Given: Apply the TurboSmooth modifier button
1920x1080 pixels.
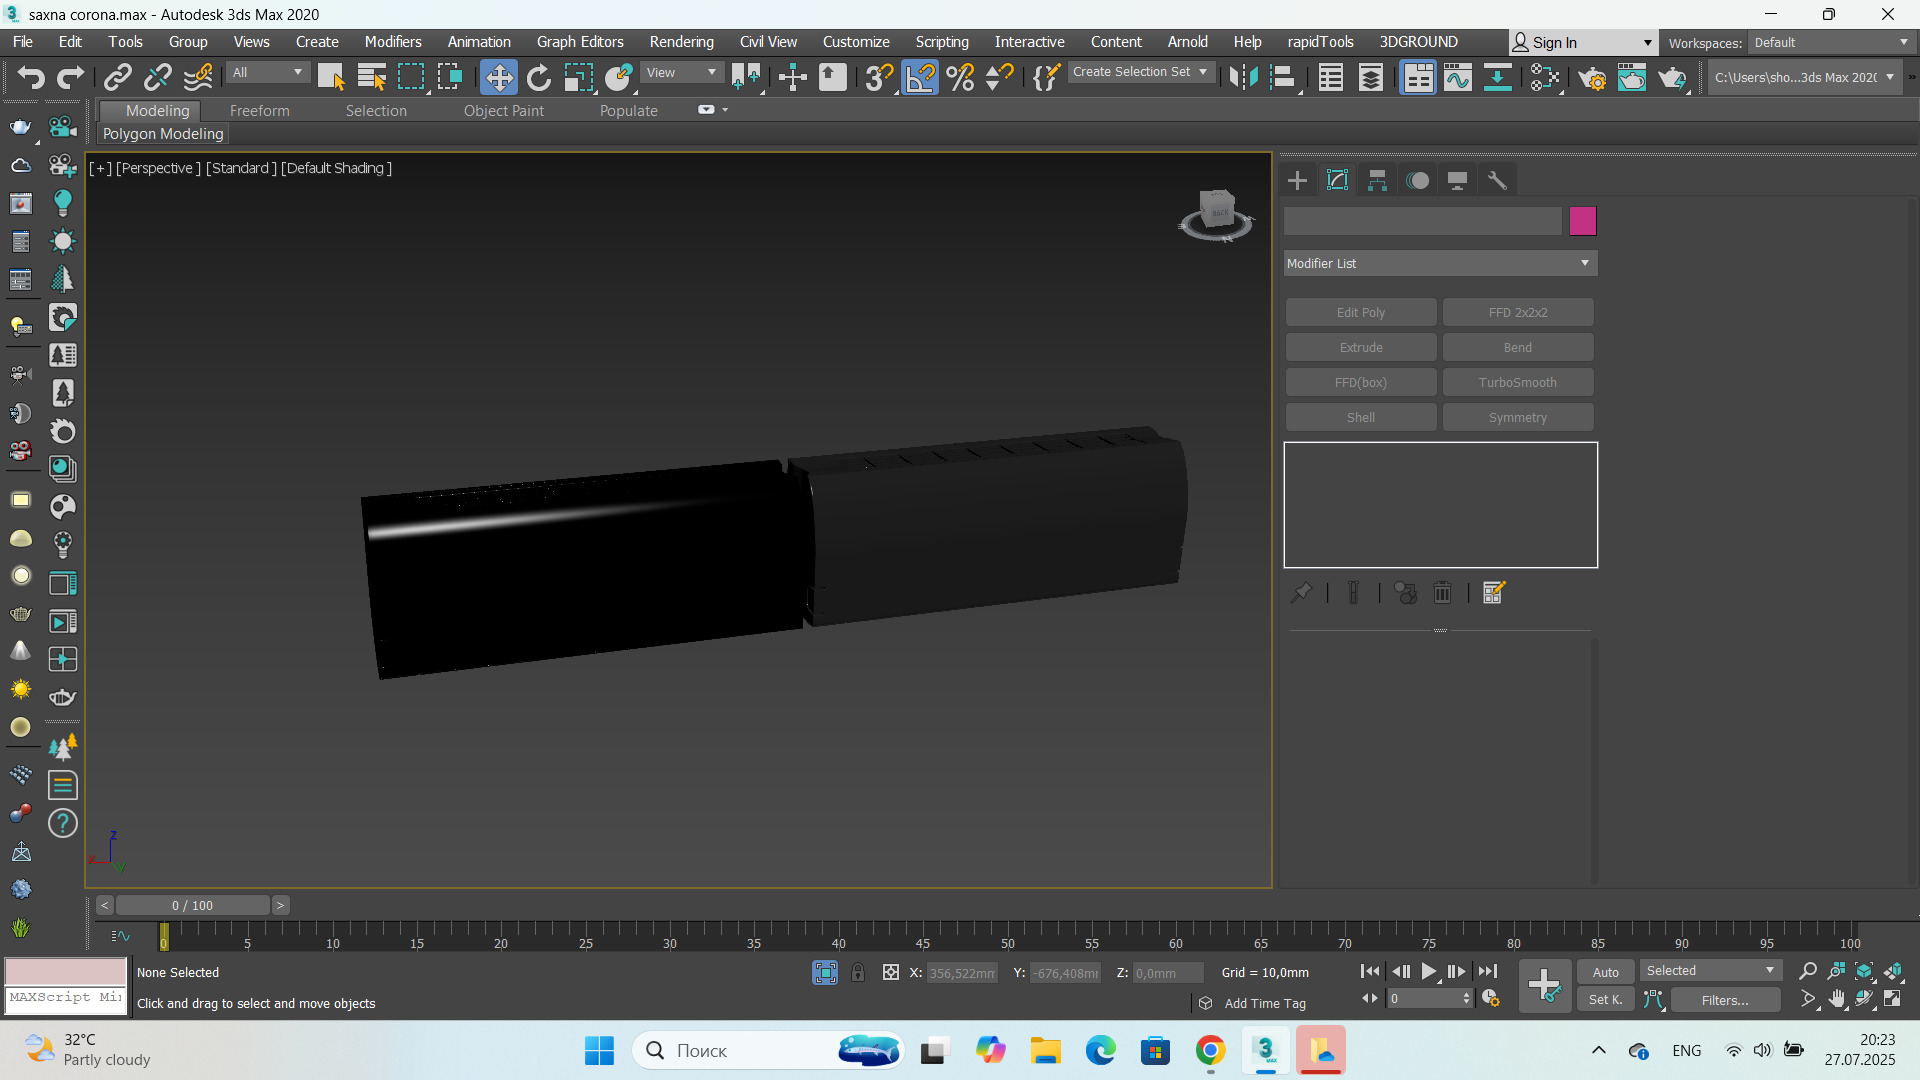Looking at the screenshot, I should point(1517,382).
